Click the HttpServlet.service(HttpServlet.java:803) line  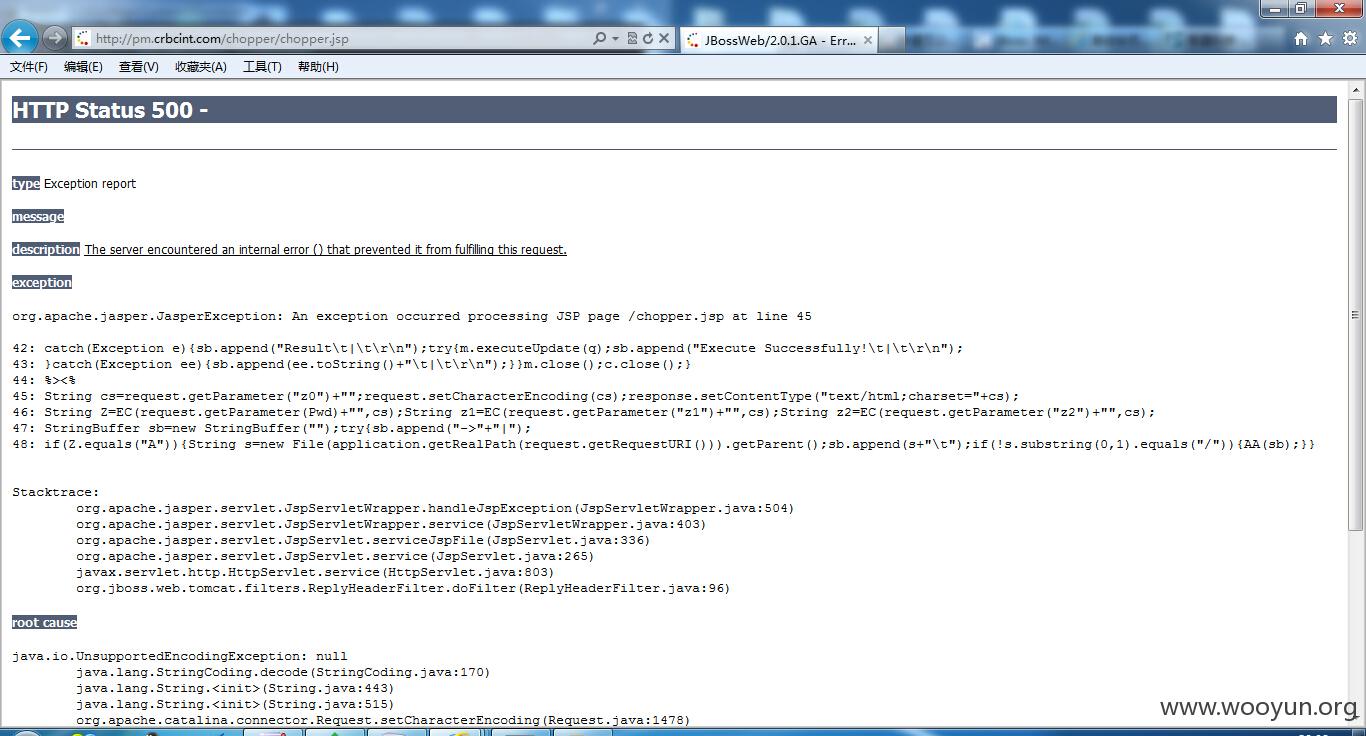coord(315,572)
